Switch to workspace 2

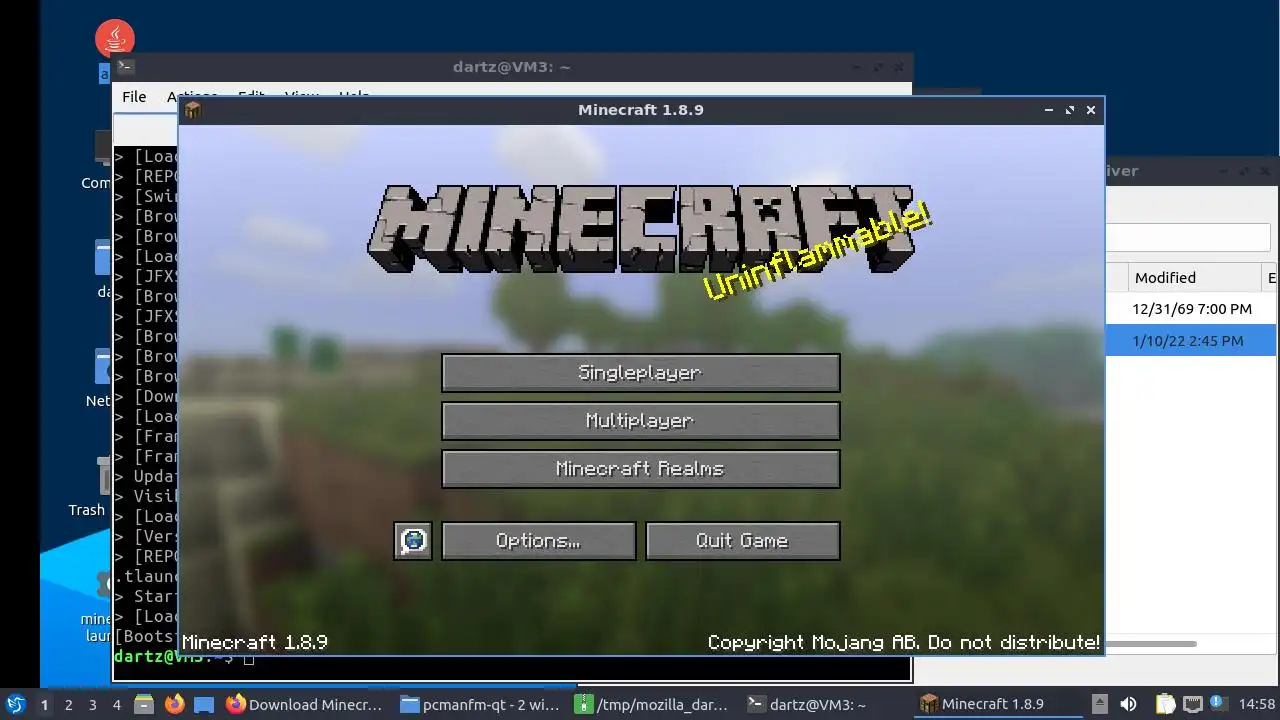[68, 705]
